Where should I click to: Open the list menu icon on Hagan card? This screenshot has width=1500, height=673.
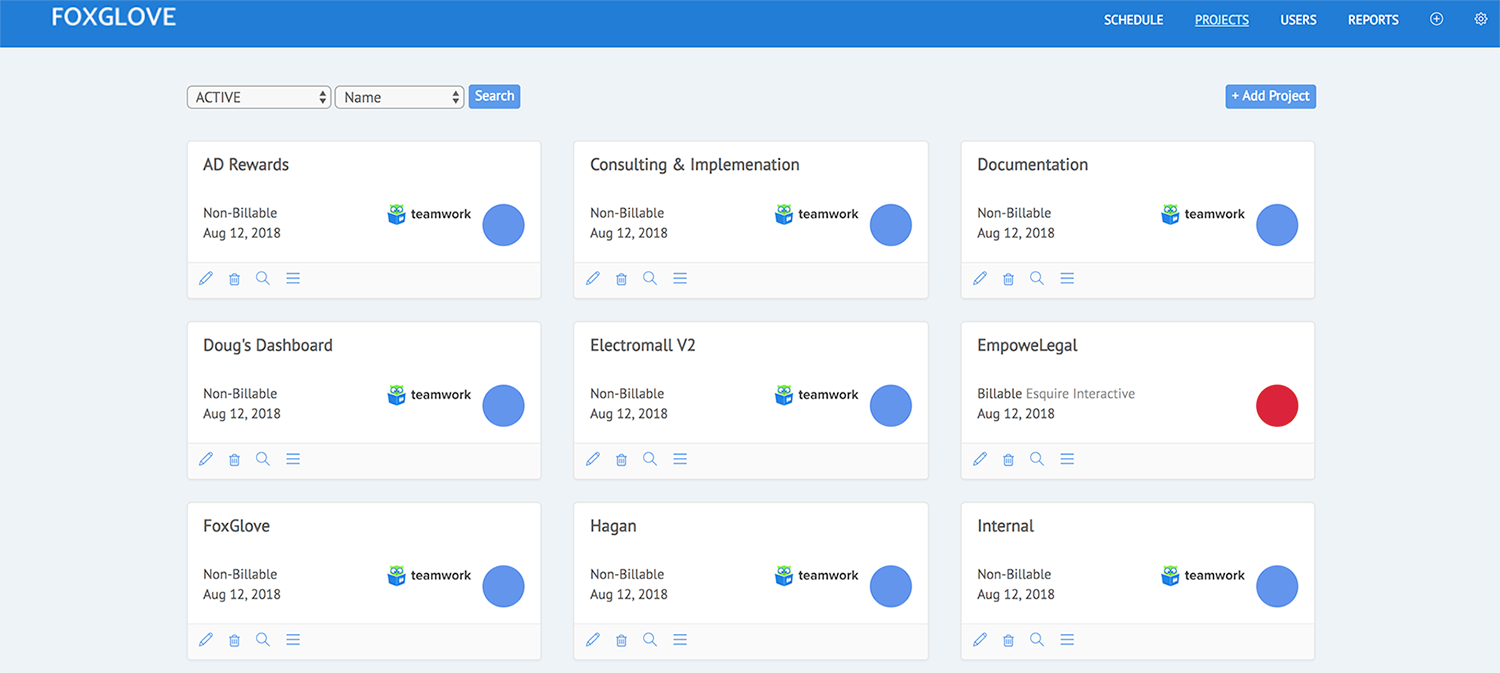click(680, 640)
